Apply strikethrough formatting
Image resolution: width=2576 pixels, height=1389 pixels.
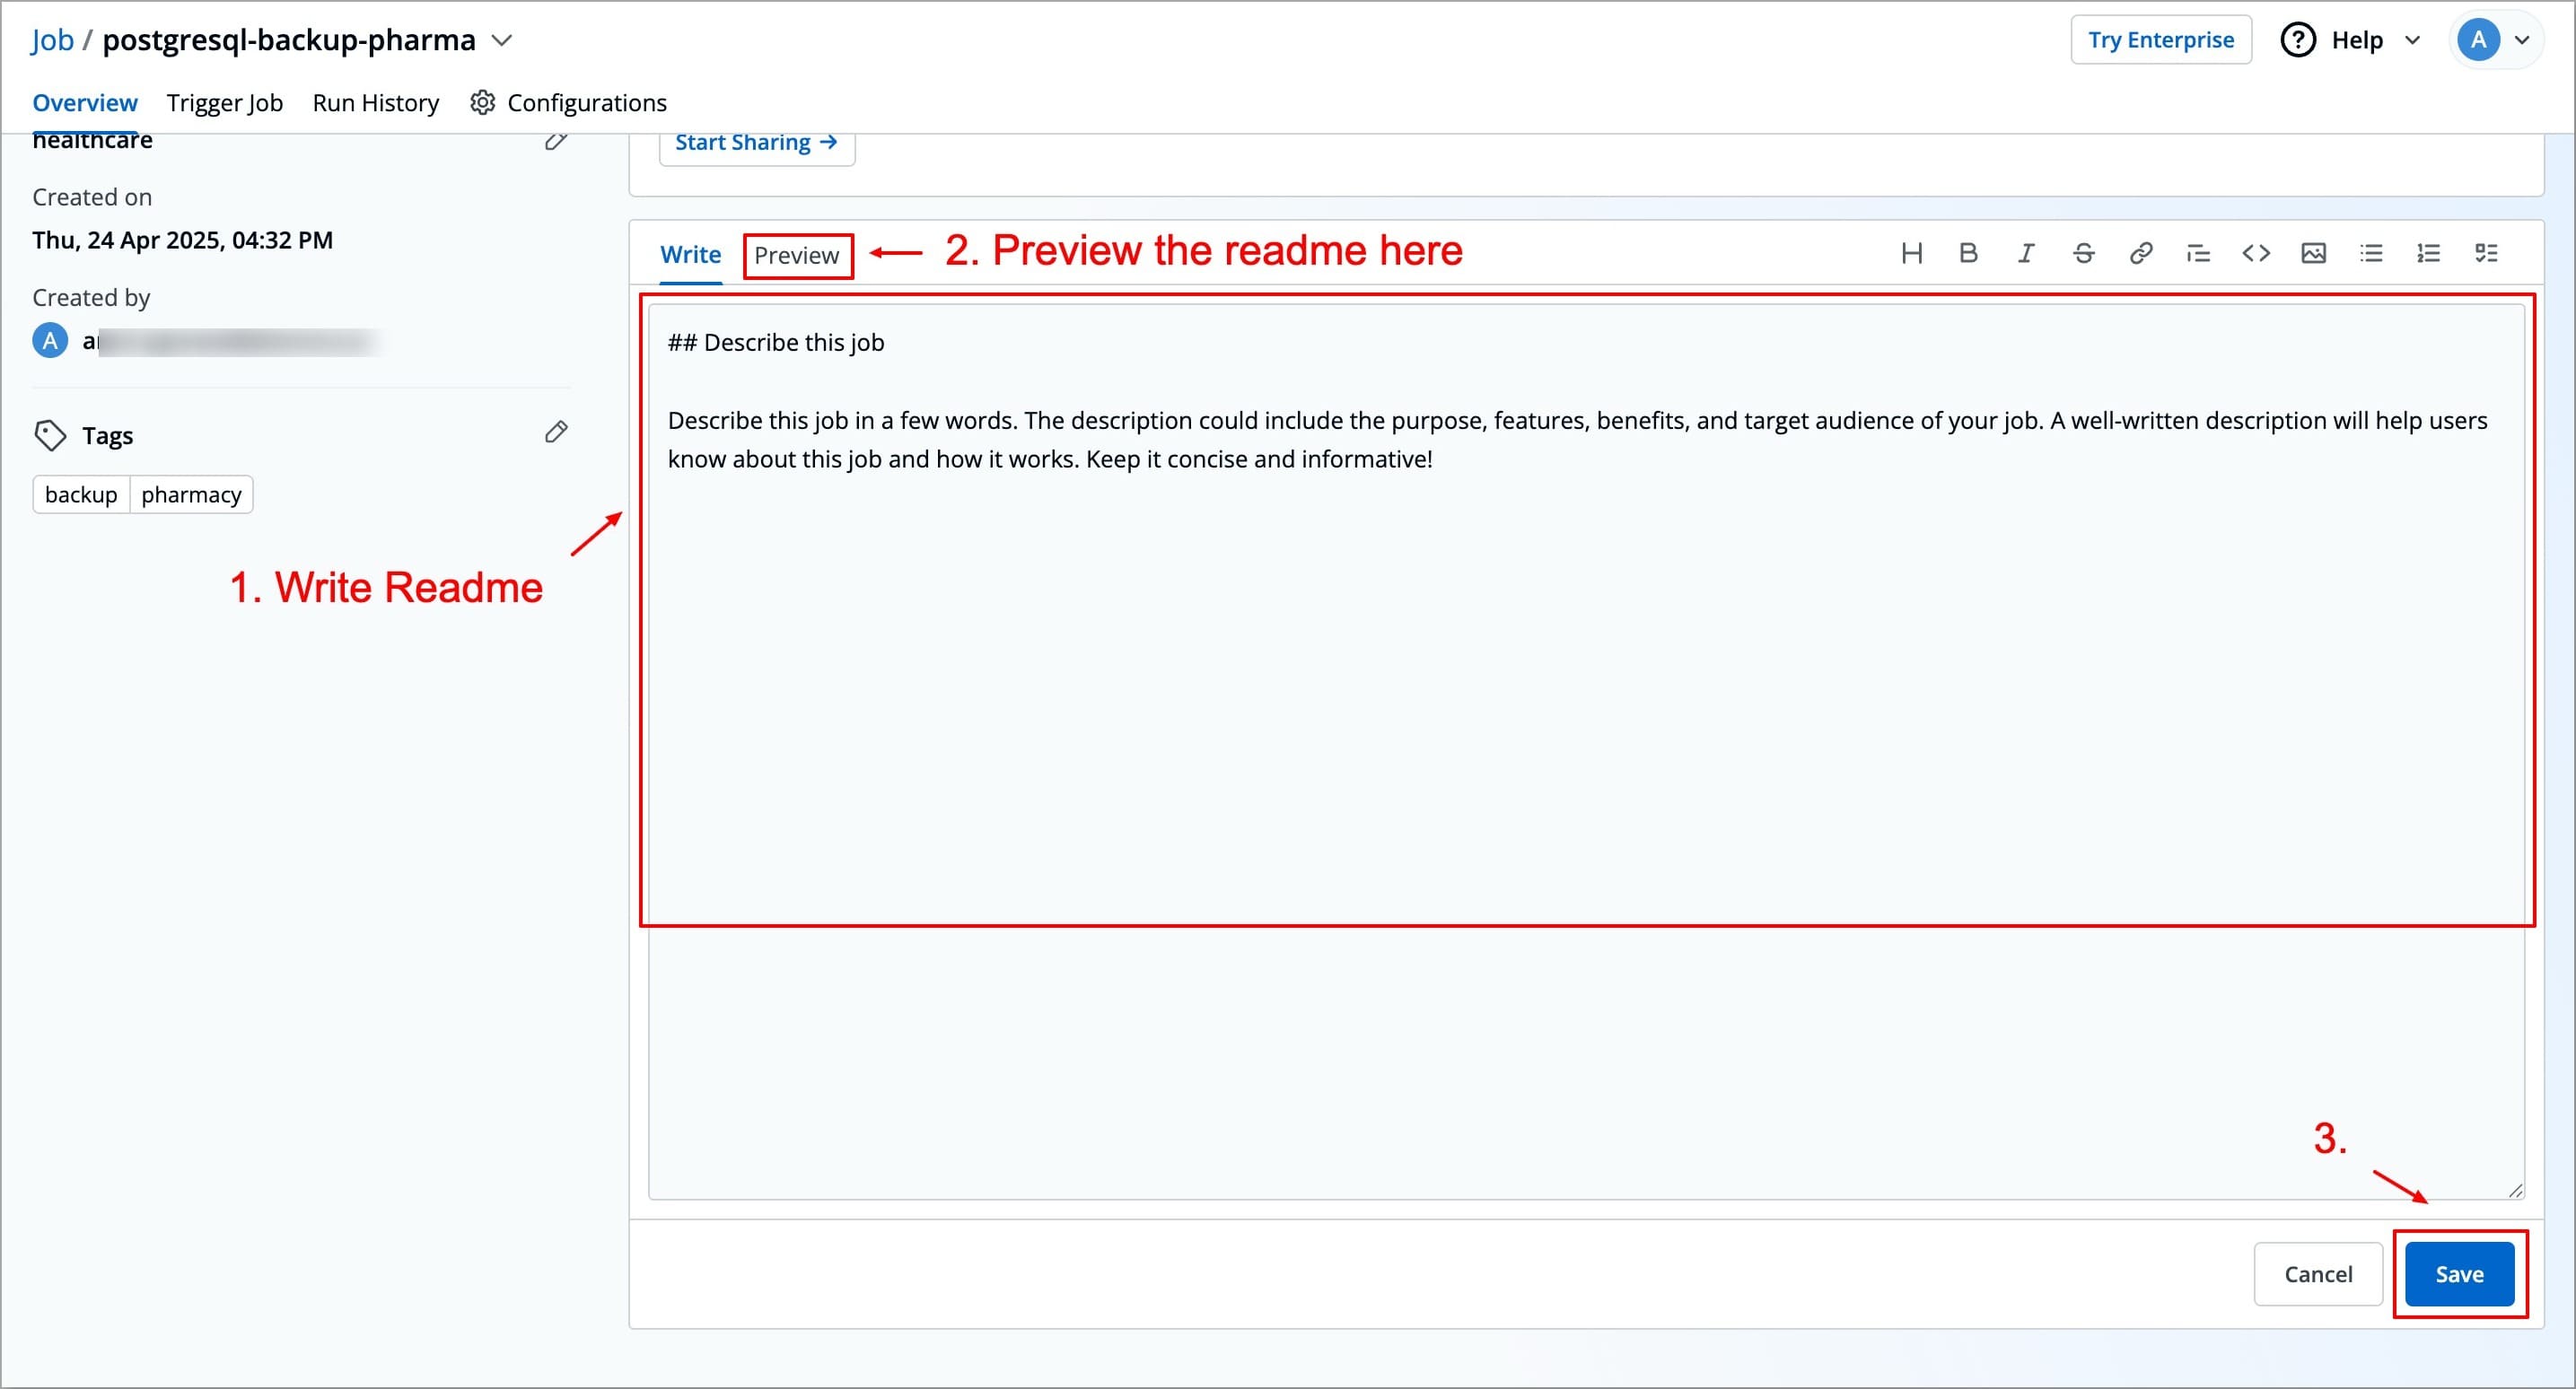click(2082, 253)
